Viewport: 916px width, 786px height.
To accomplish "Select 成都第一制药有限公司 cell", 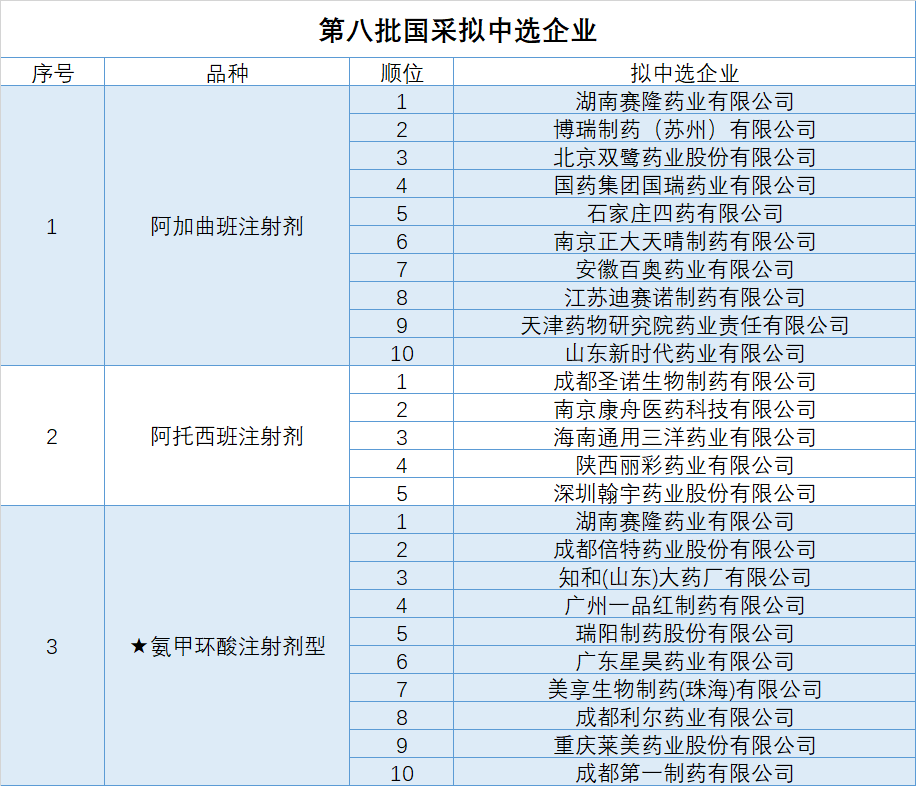I will pos(684,773).
